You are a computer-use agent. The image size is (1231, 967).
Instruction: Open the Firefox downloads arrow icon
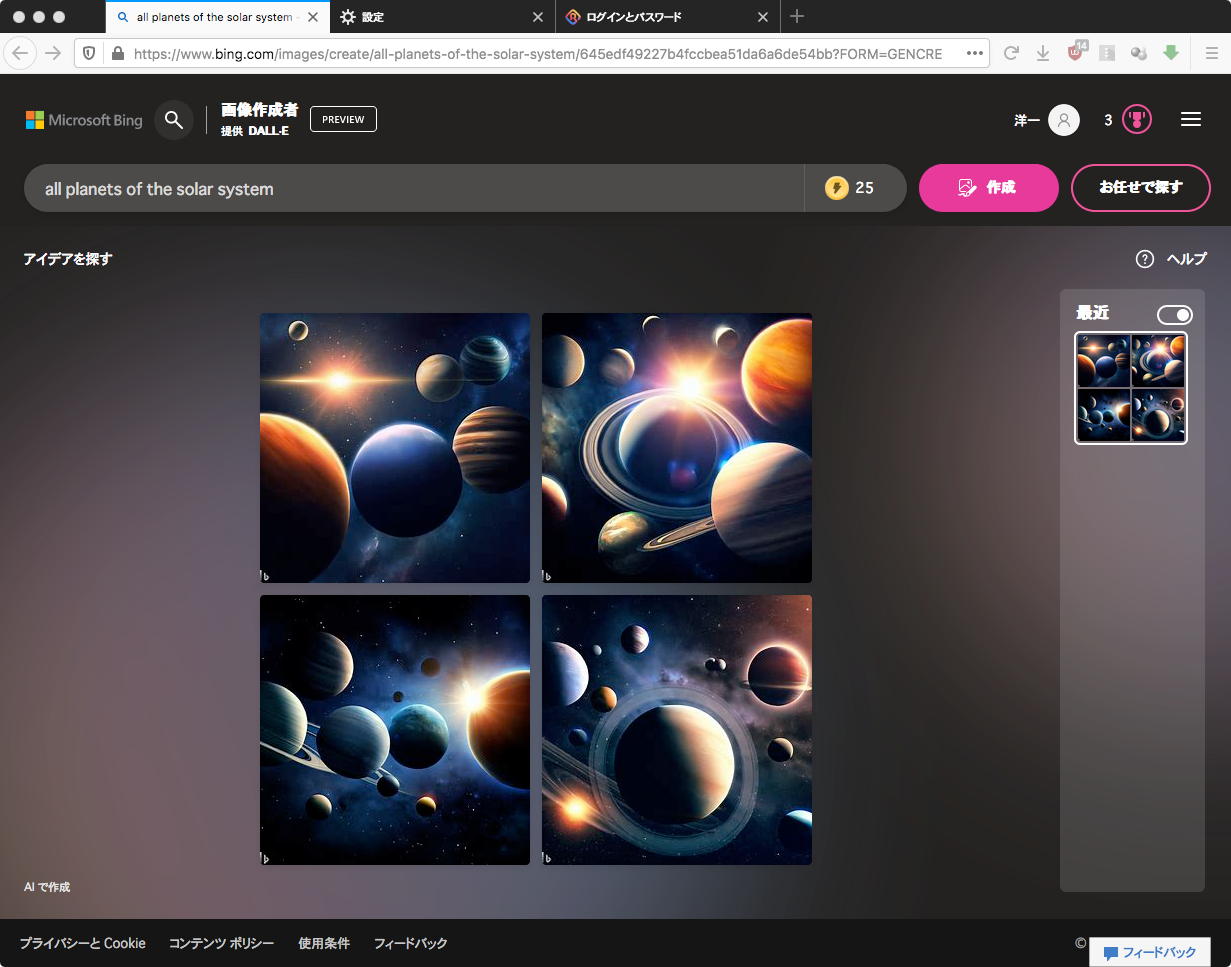(x=1043, y=54)
